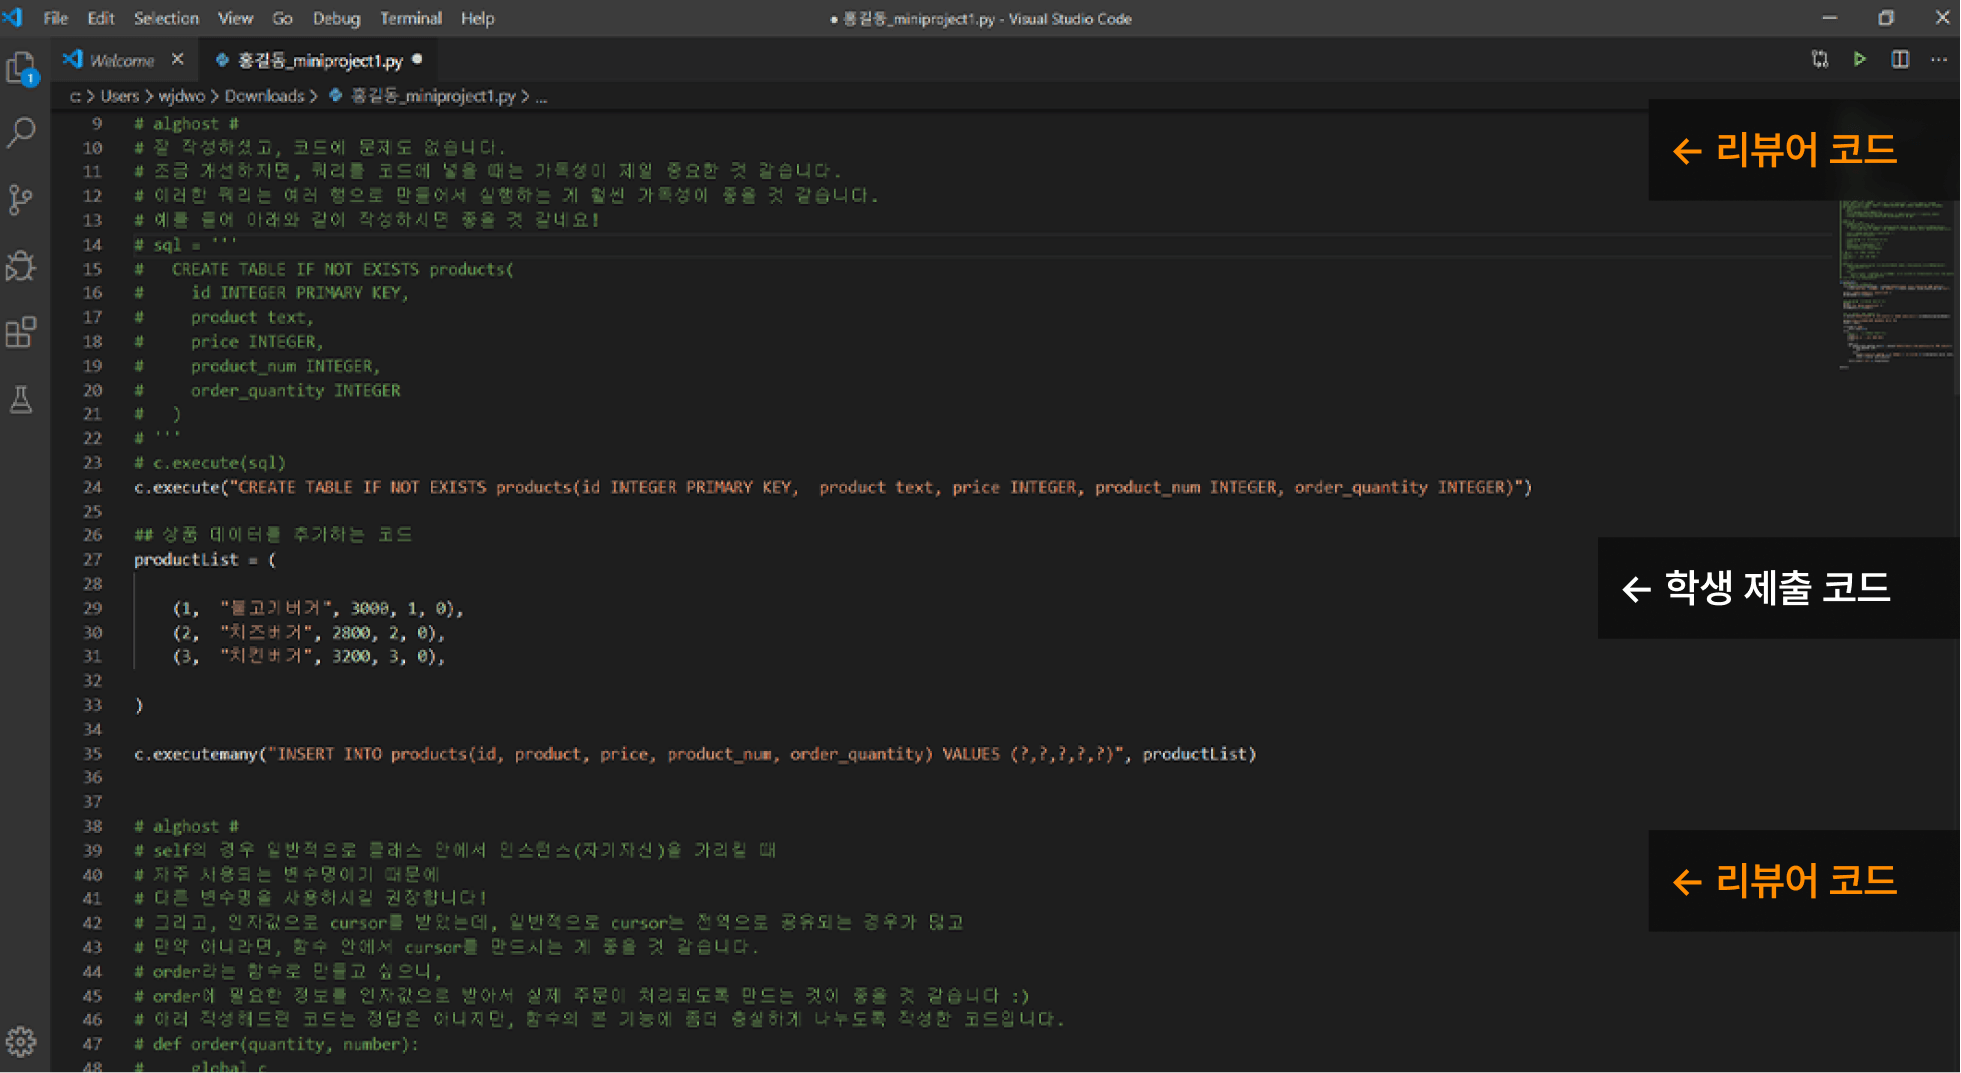Click the code minimap preview
Image resolution: width=1961 pixels, height=1073 pixels.
pyautogui.click(x=1896, y=285)
